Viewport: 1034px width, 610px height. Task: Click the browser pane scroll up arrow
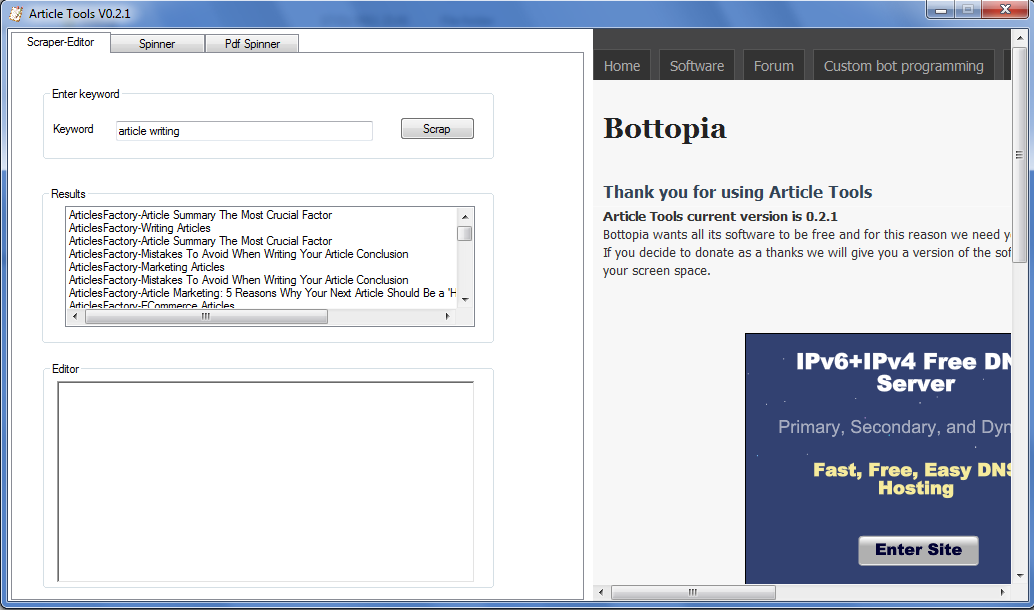coord(1019,40)
